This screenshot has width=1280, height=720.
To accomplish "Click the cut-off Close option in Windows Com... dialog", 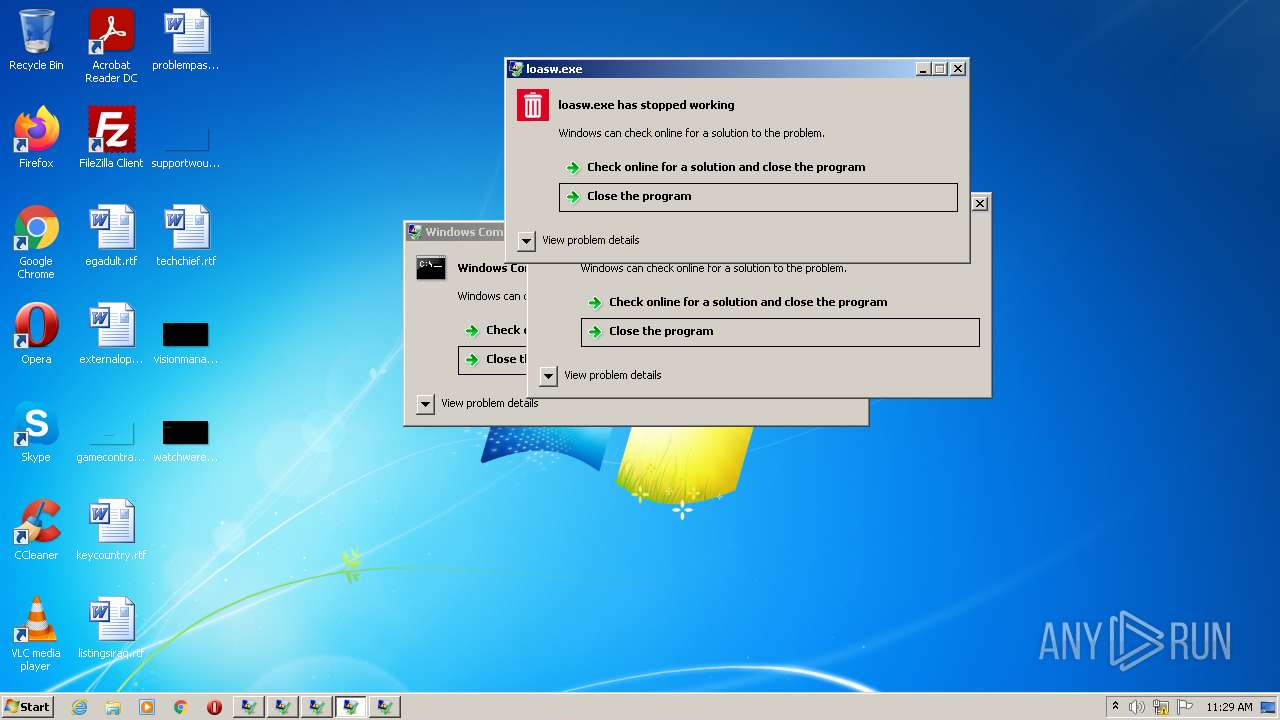I will tap(493, 360).
